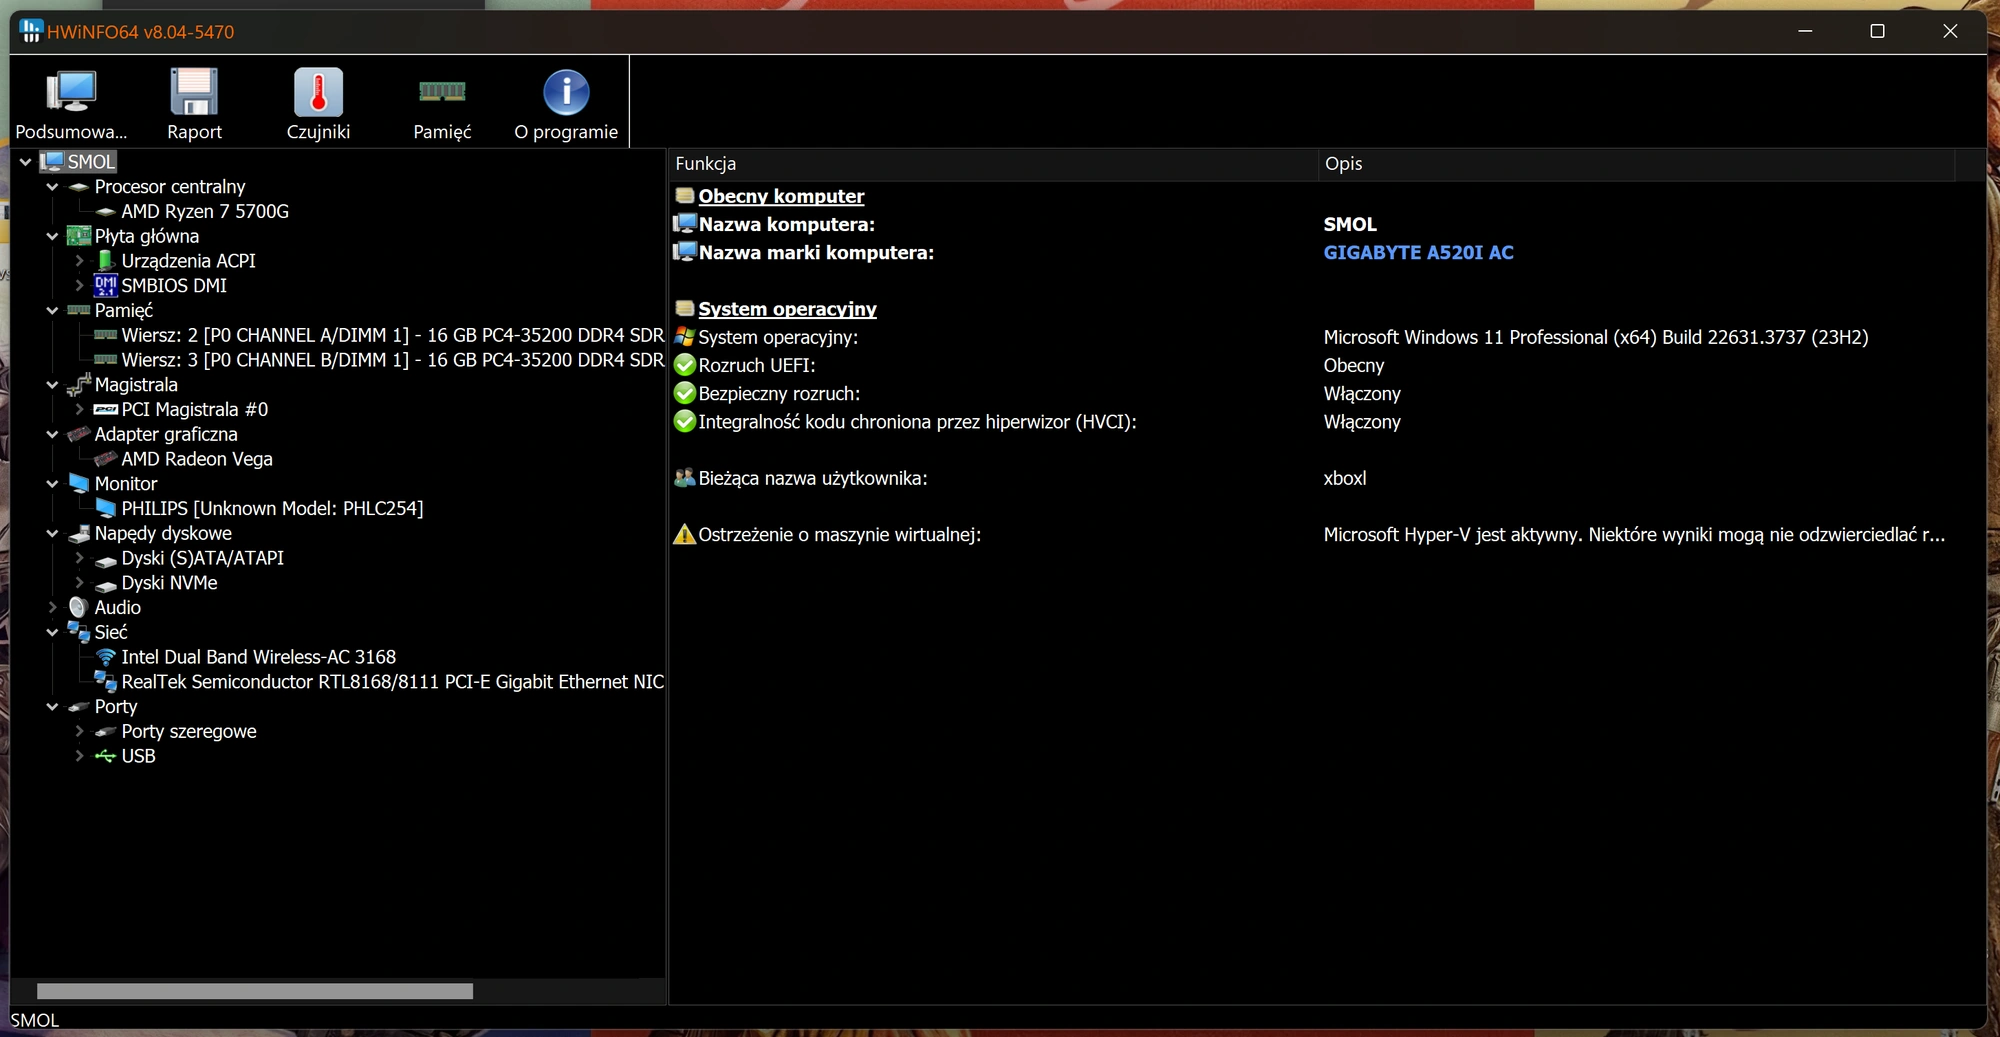
Task: Expand the Porty szeregowe node
Action: [79, 731]
